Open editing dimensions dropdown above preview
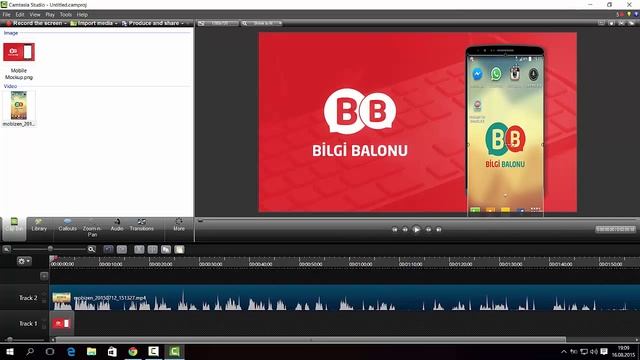This screenshot has width=640, height=360. click(219, 23)
